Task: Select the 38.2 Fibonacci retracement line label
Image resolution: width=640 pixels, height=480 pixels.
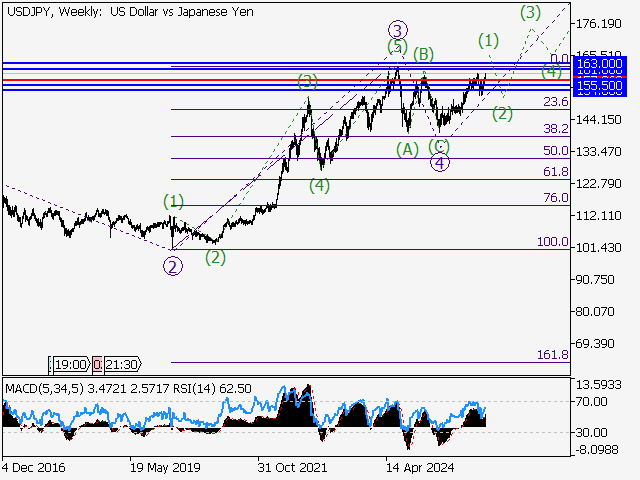Action: 555,129
